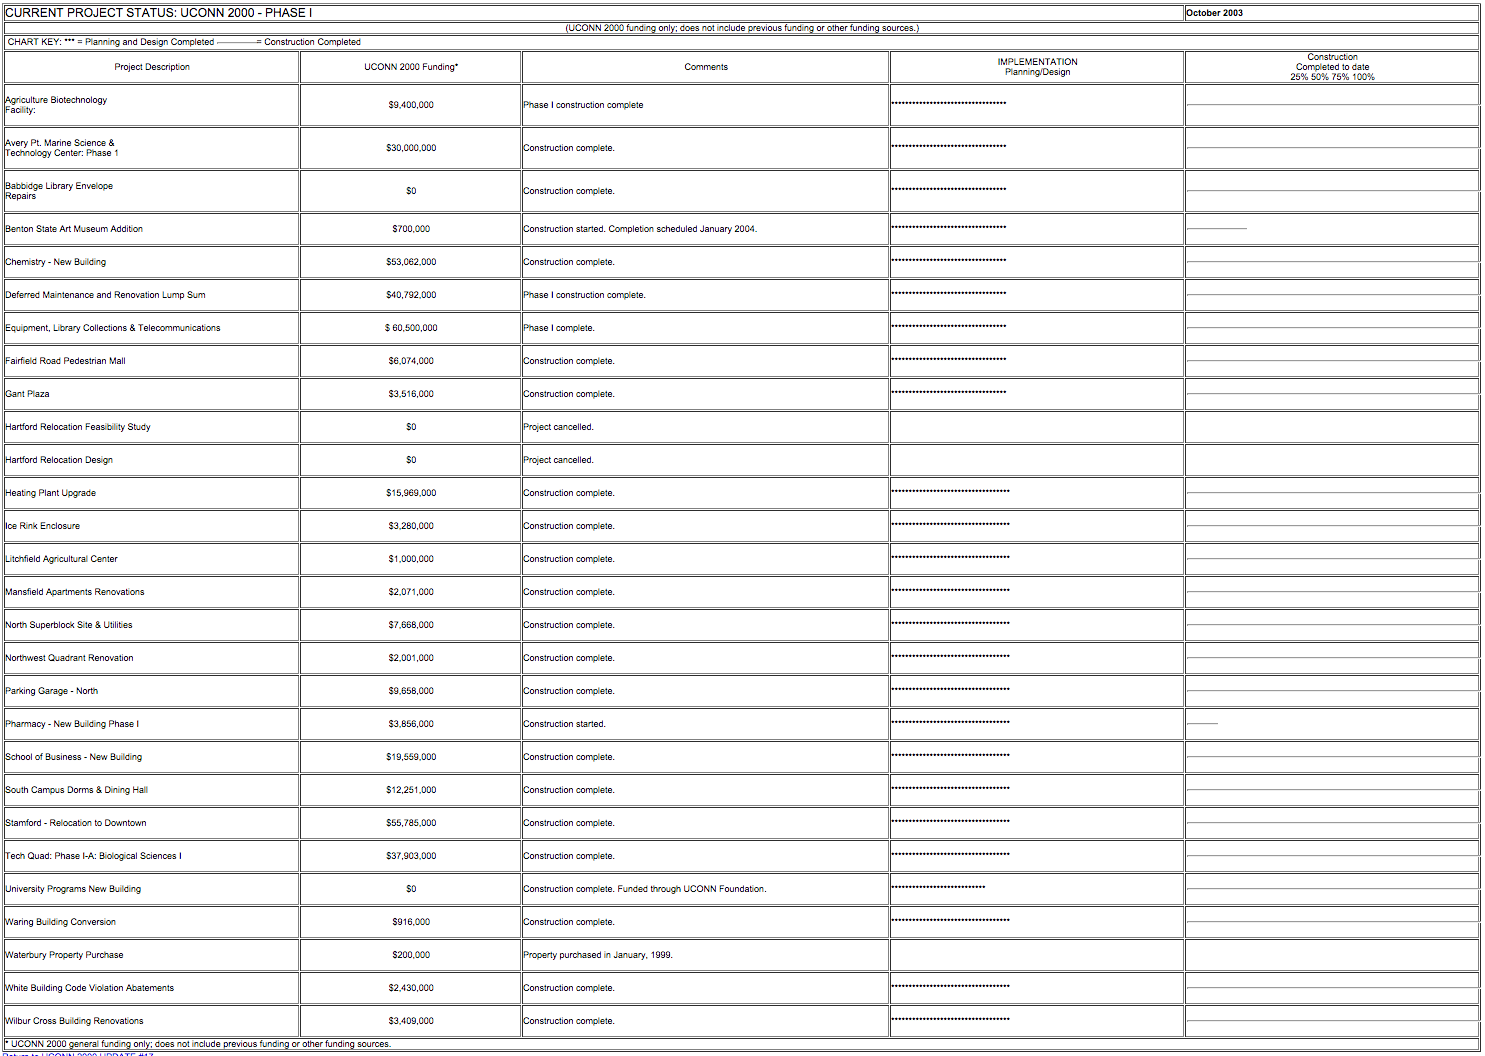This screenshot has height=1056, width=1485.
Task: Click the Wilbur Cross Building Renovations planning dotted line
Action: click(x=950, y=1019)
